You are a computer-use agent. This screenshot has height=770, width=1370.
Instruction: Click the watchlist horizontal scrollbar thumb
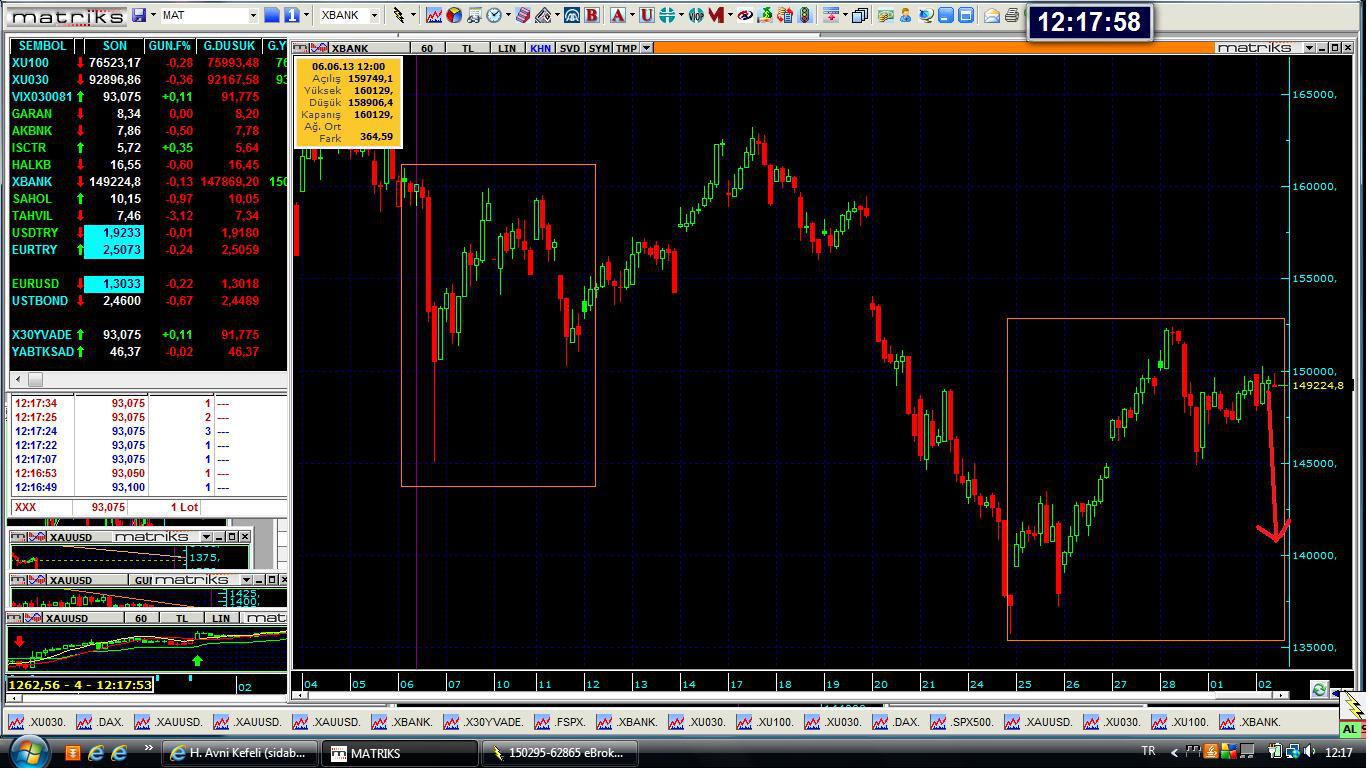(x=35, y=379)
